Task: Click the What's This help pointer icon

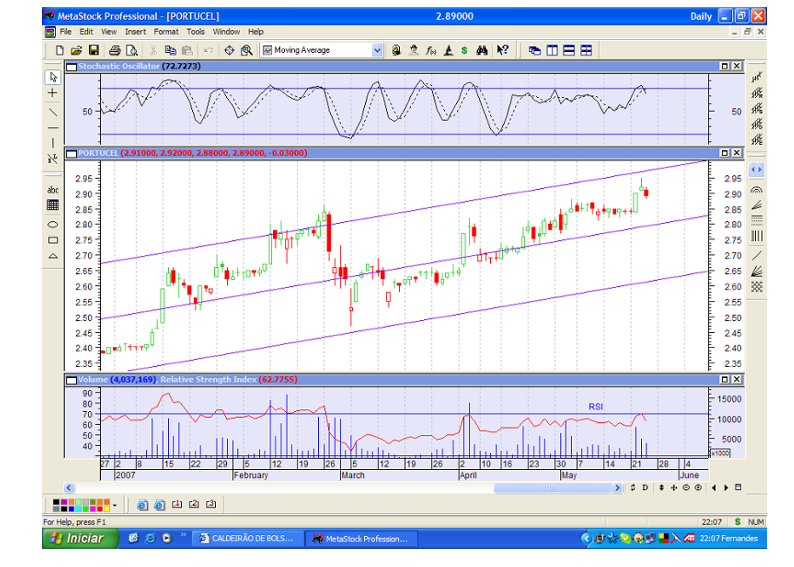Action: (x=502, y=50)
